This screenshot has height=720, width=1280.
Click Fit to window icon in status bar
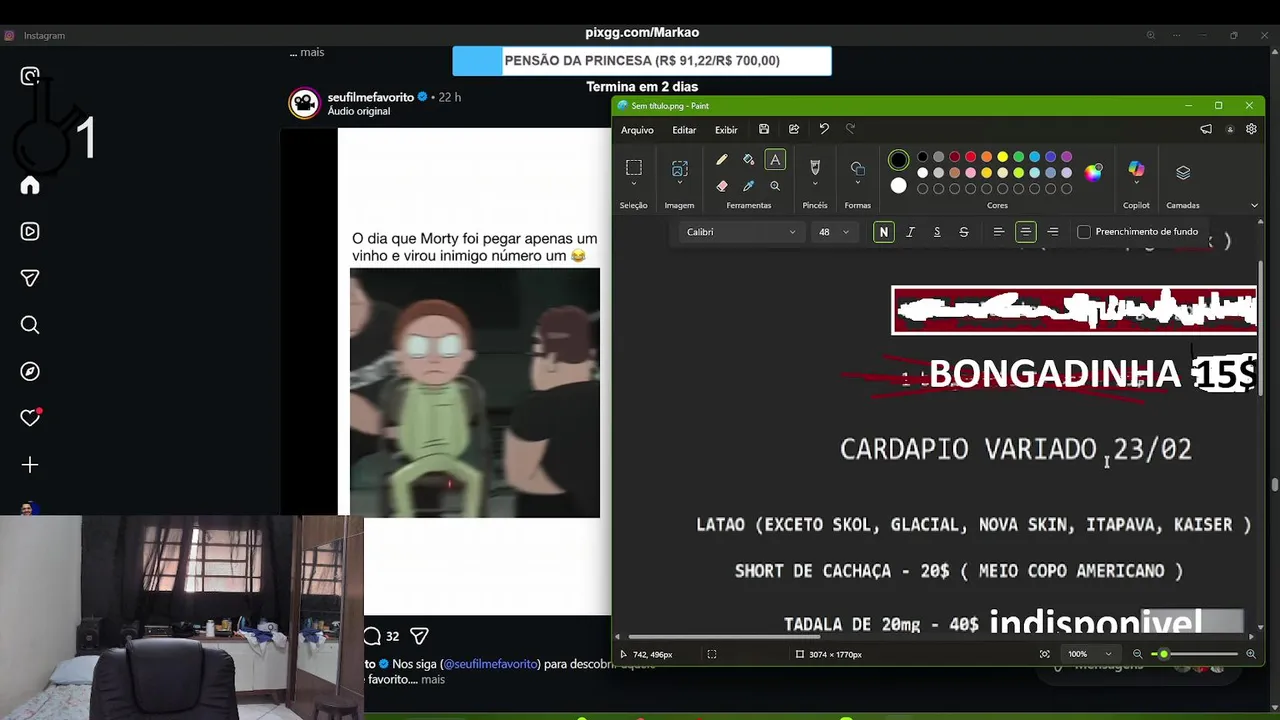pos(1045,654)
